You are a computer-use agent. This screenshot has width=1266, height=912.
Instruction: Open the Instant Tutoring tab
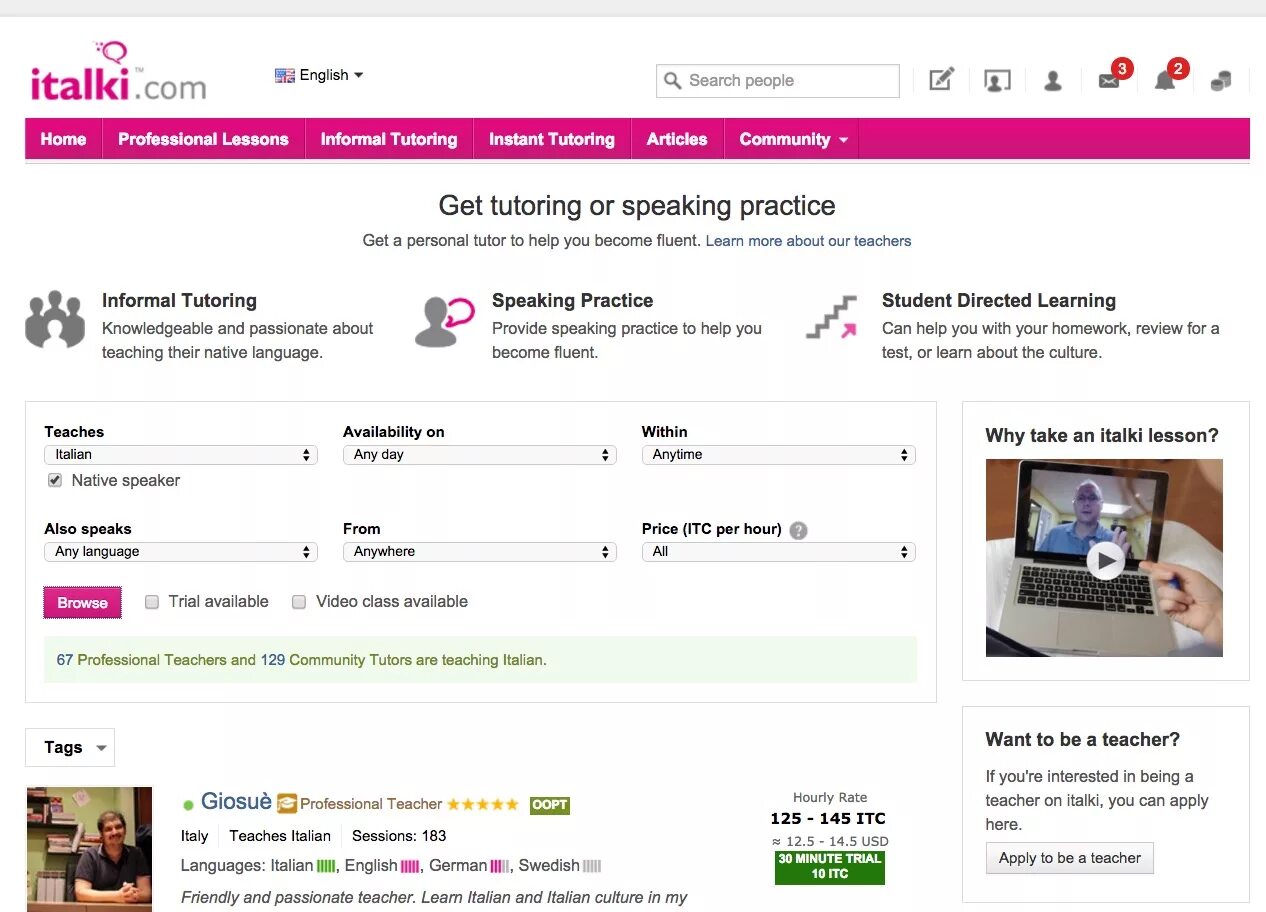[552, 139]
